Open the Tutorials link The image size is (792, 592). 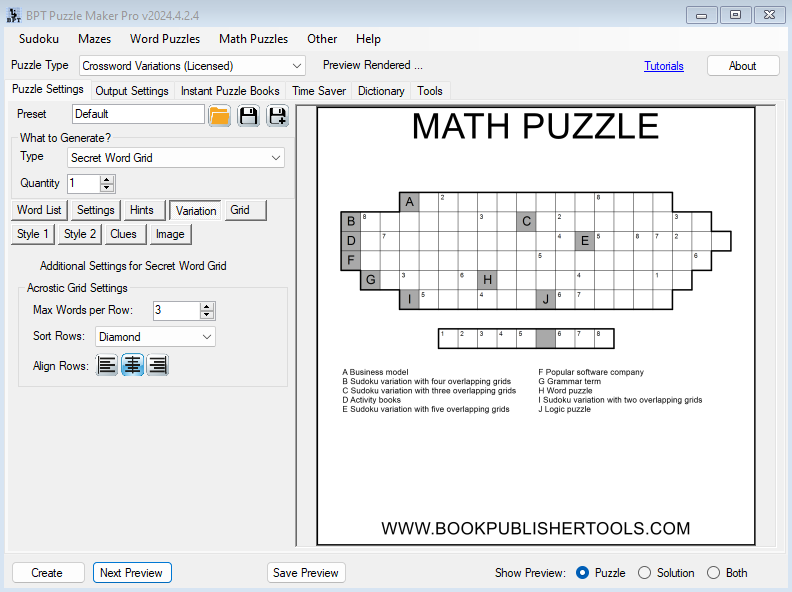coord(664,66)
